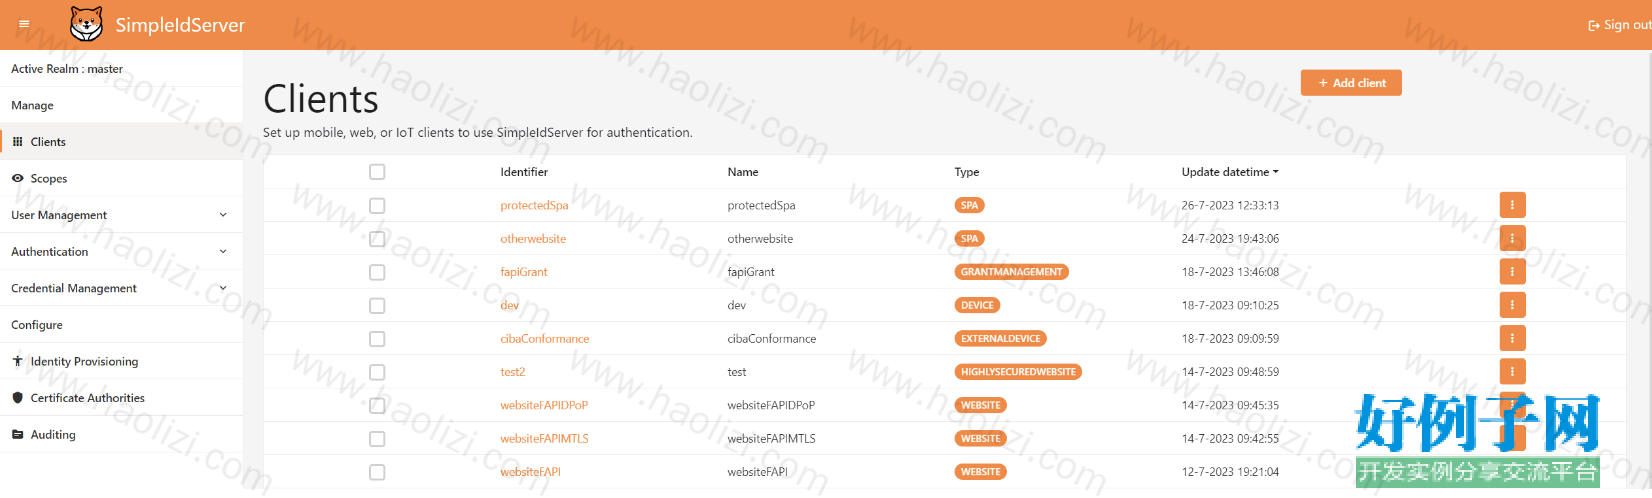
Task: Open the test2 client link
Action: click(513, 372)
